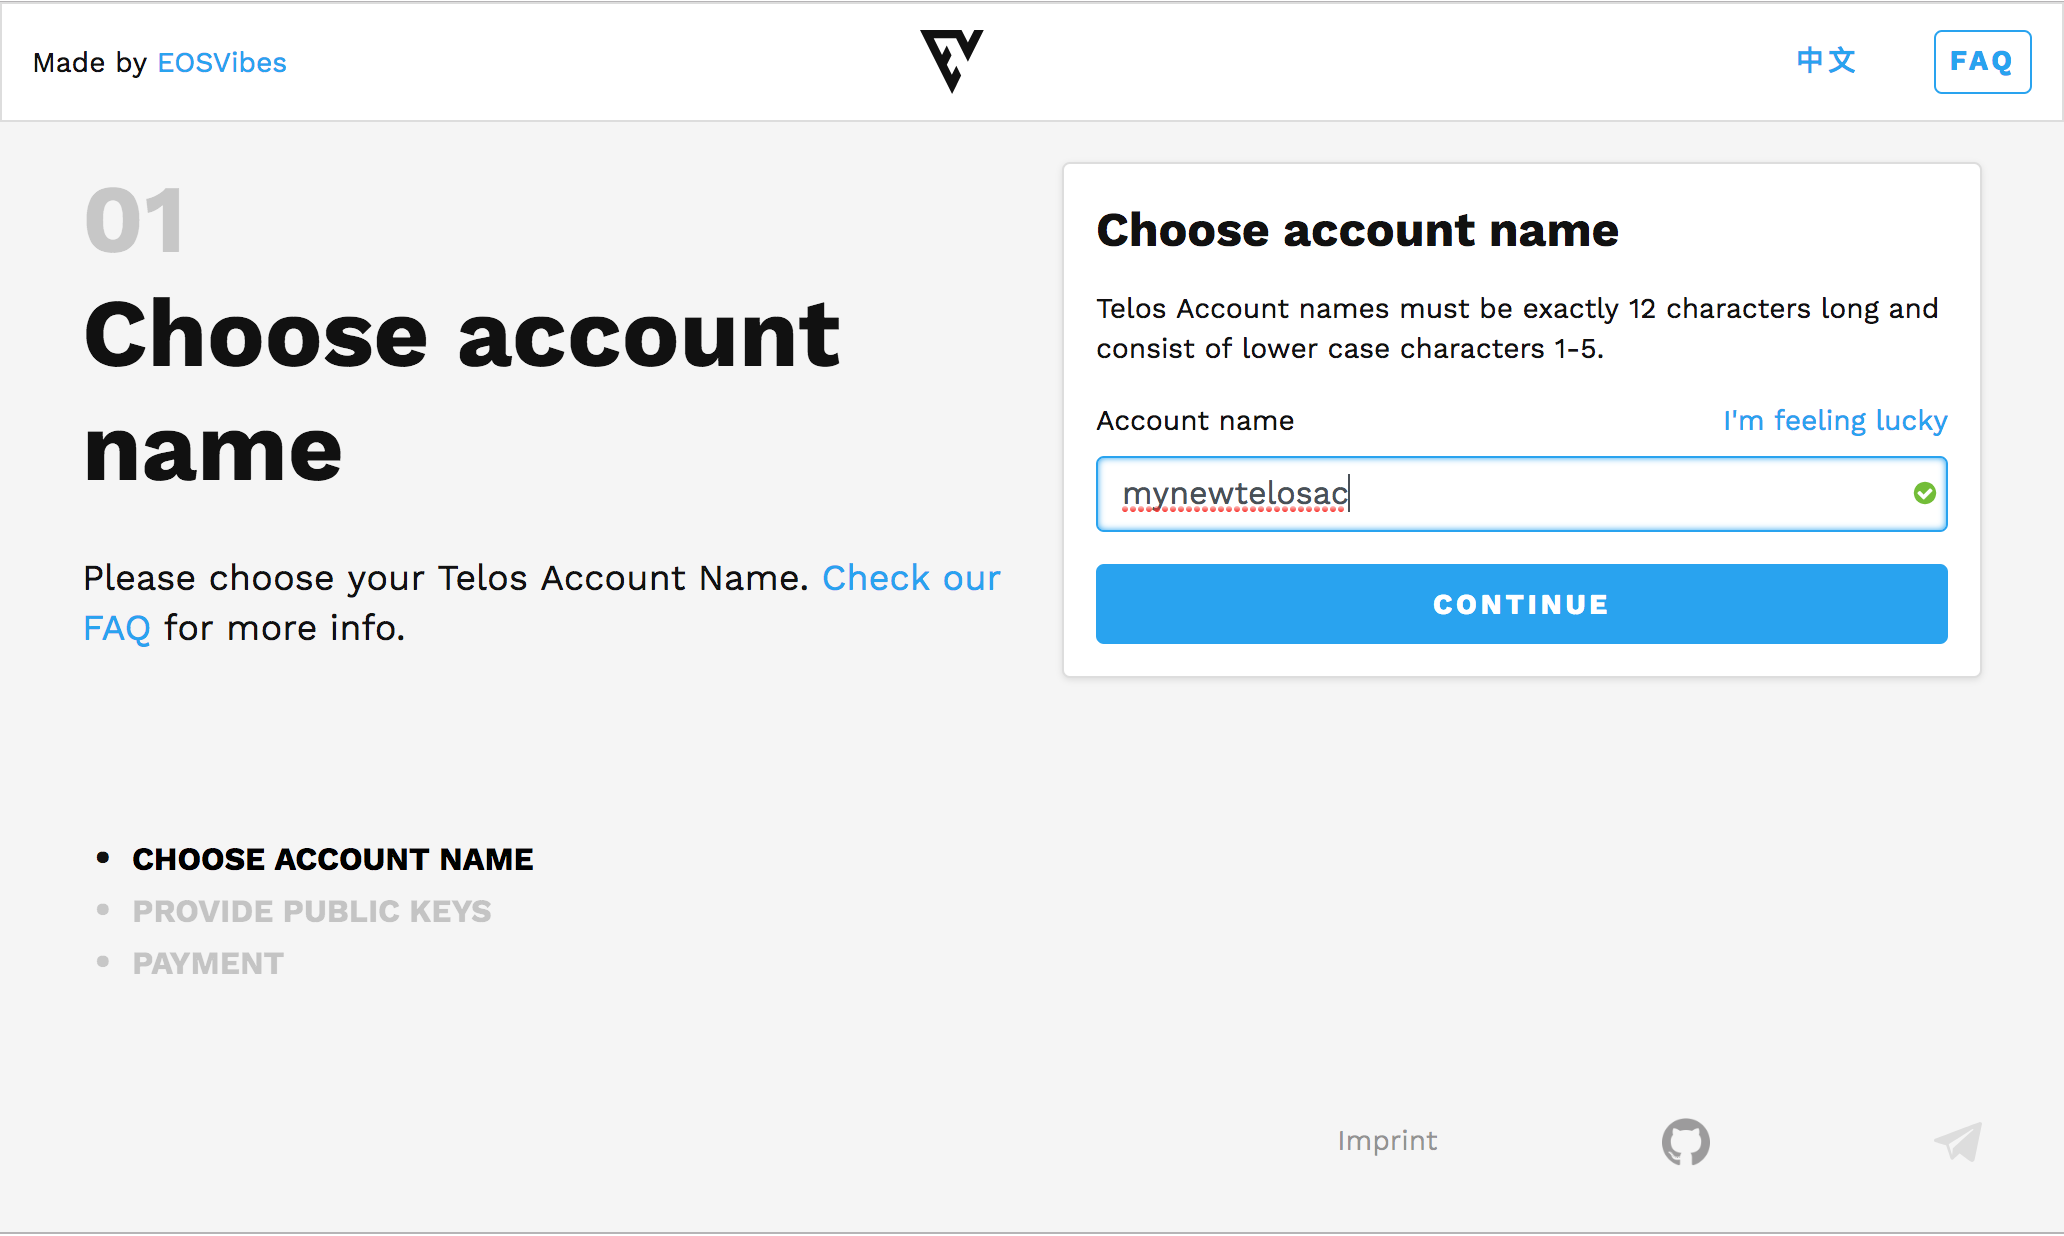
Task: Click the blue CONTINUE button
Action: (x=1521, y=604)
